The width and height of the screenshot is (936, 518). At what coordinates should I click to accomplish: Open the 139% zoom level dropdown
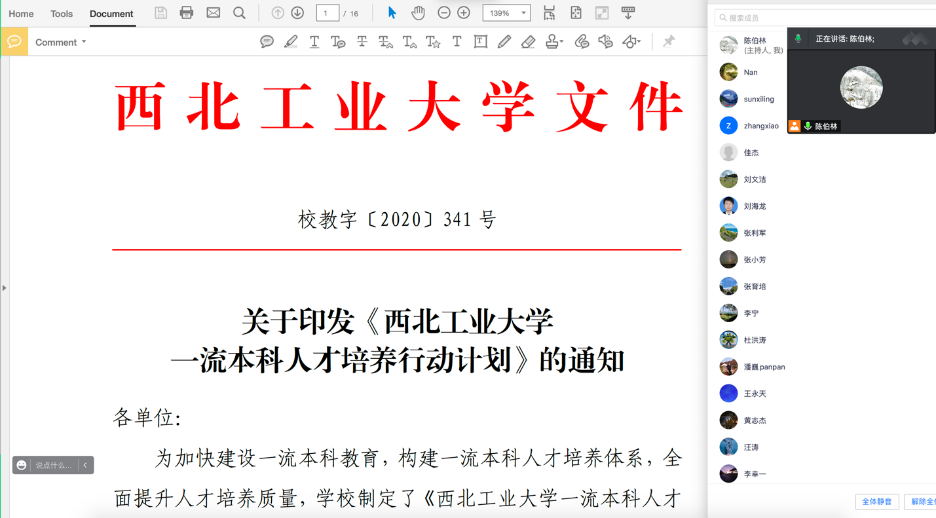click(x=507, y=13)
